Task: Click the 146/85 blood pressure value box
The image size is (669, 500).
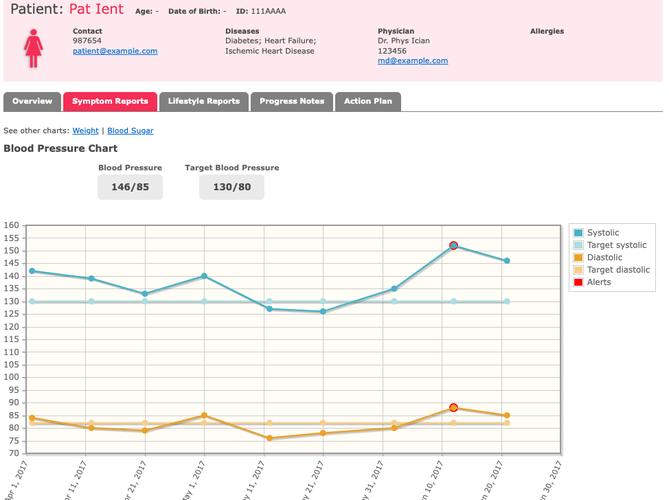Action: tap(130, 187)
